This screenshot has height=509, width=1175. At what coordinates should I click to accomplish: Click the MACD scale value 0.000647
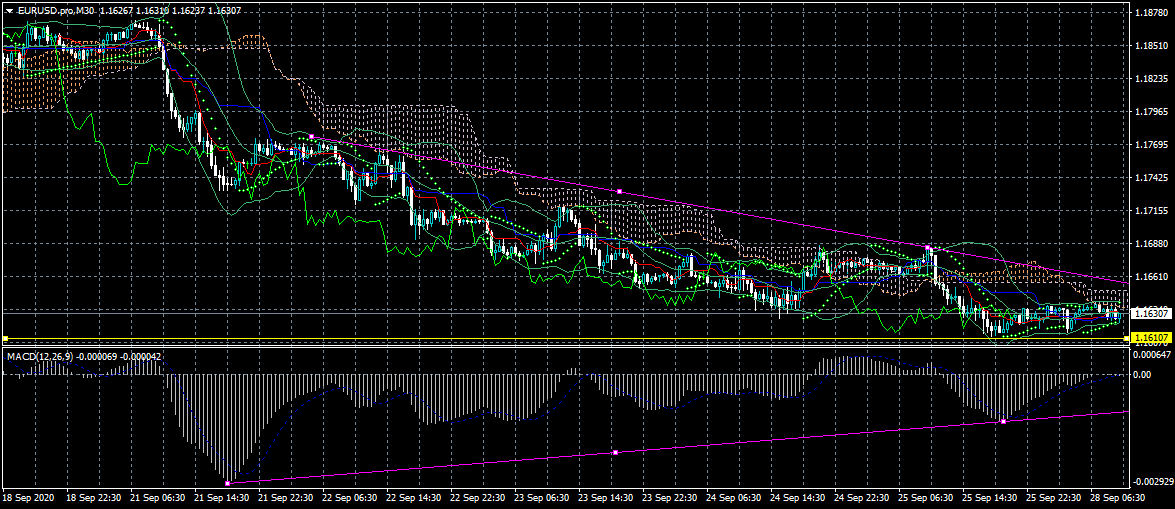1152,354
